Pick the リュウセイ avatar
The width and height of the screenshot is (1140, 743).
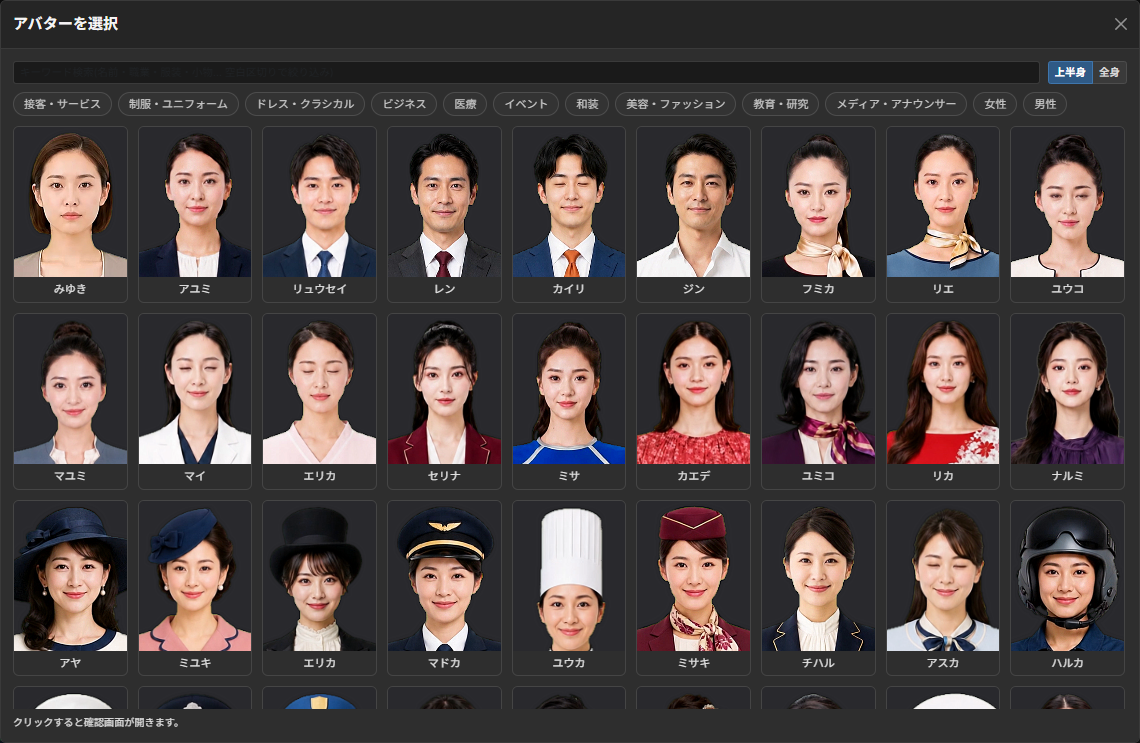319,214
